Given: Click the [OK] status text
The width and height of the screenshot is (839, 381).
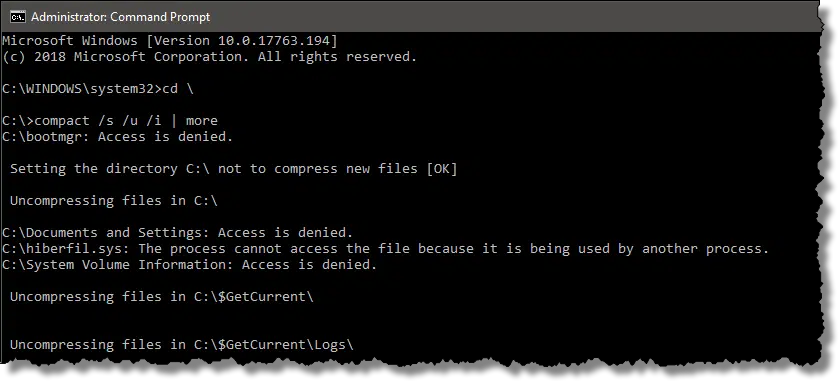Looking at the screenshot, I should point(441,169).
